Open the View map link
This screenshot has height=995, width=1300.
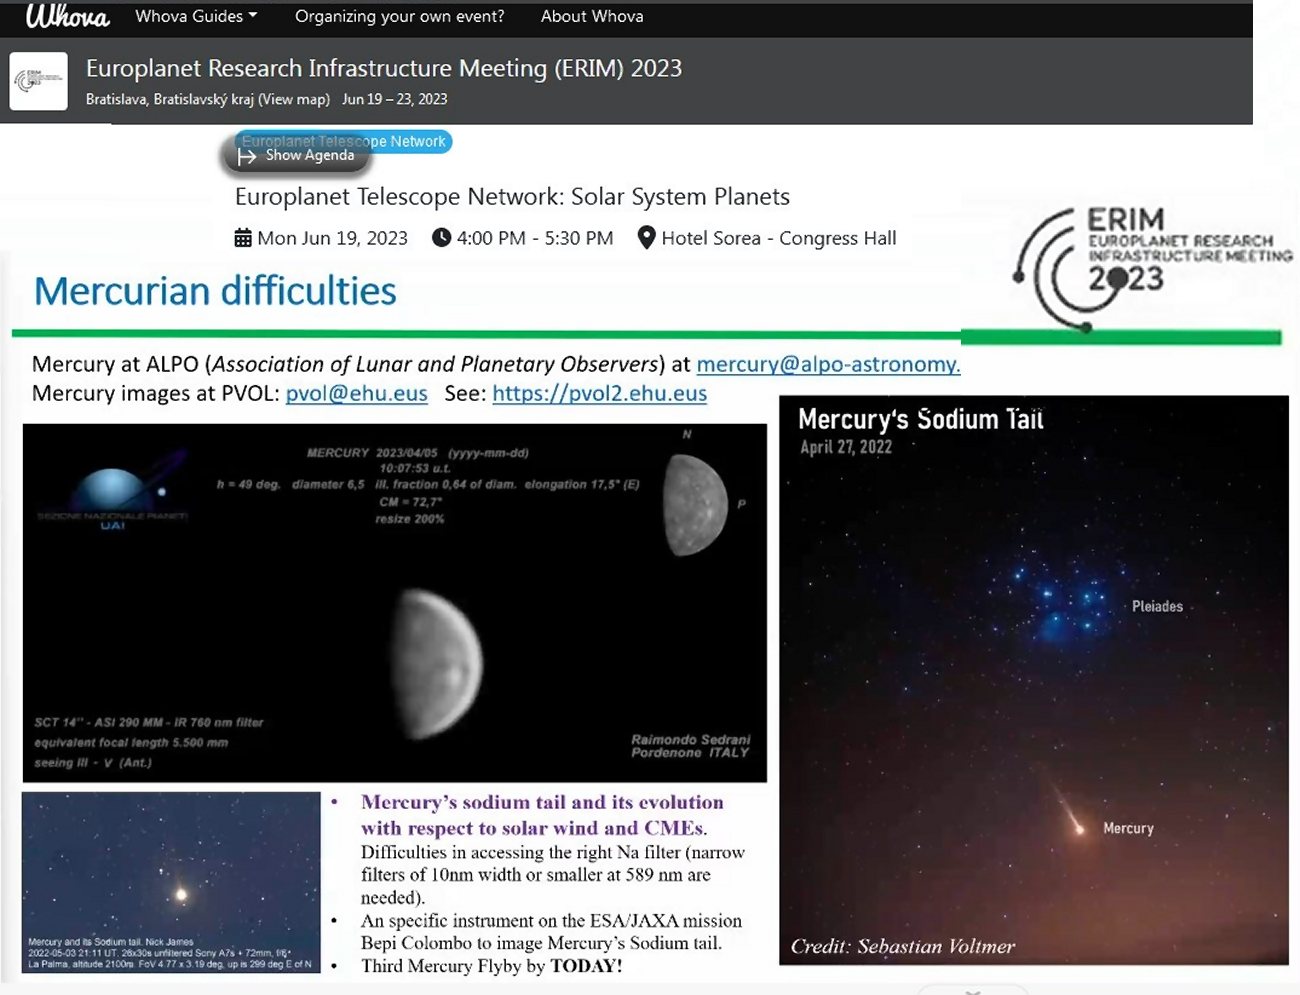pos(294,99)
